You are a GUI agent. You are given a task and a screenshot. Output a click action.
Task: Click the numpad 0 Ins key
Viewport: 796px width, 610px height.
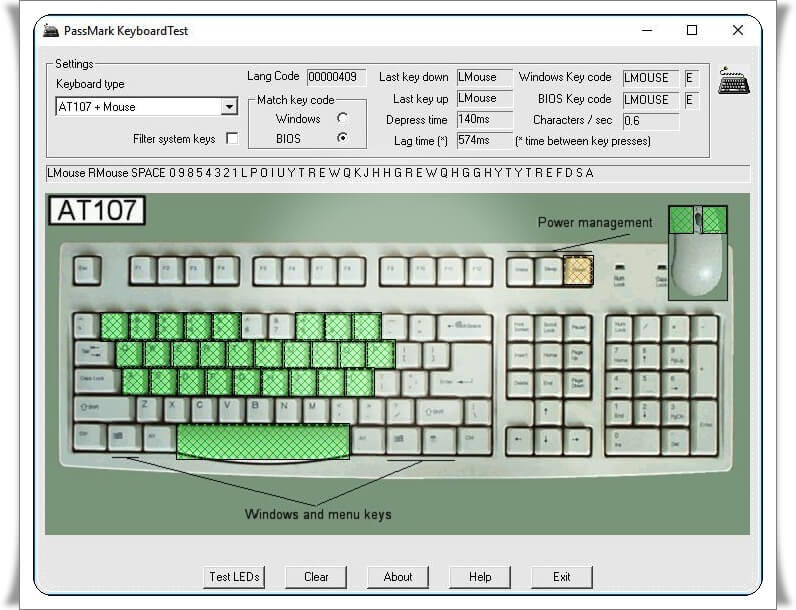click(632, 440)
